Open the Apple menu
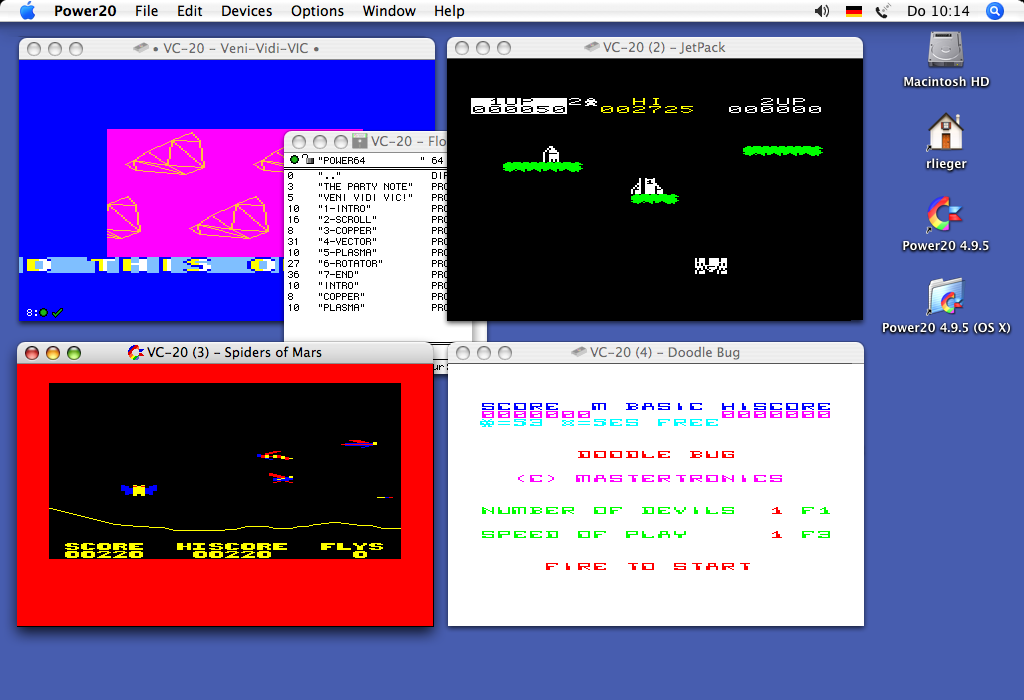Screen dimensions: 1024x700 click(27, 11)
